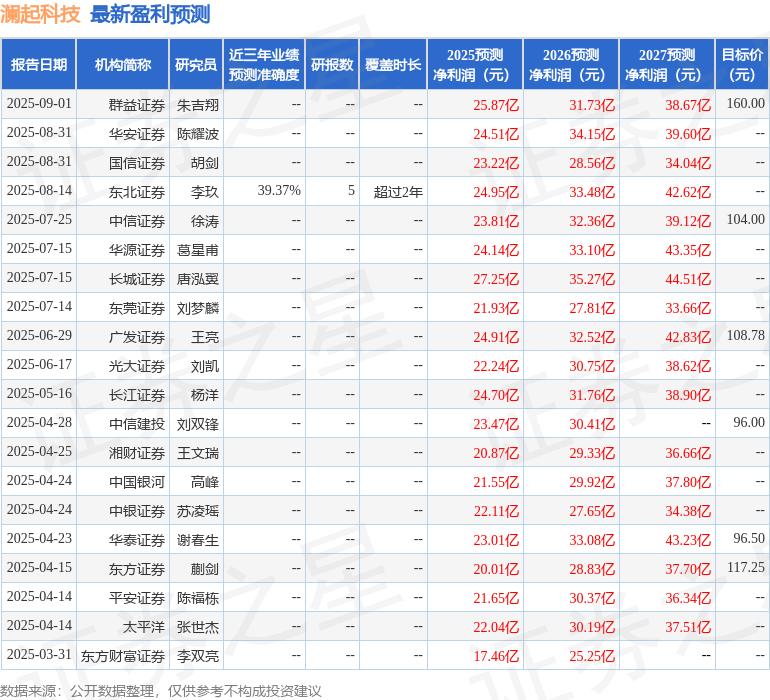Click the 研报数 column header
This screenshot has height=700, width=770.
tap(332, 65)
